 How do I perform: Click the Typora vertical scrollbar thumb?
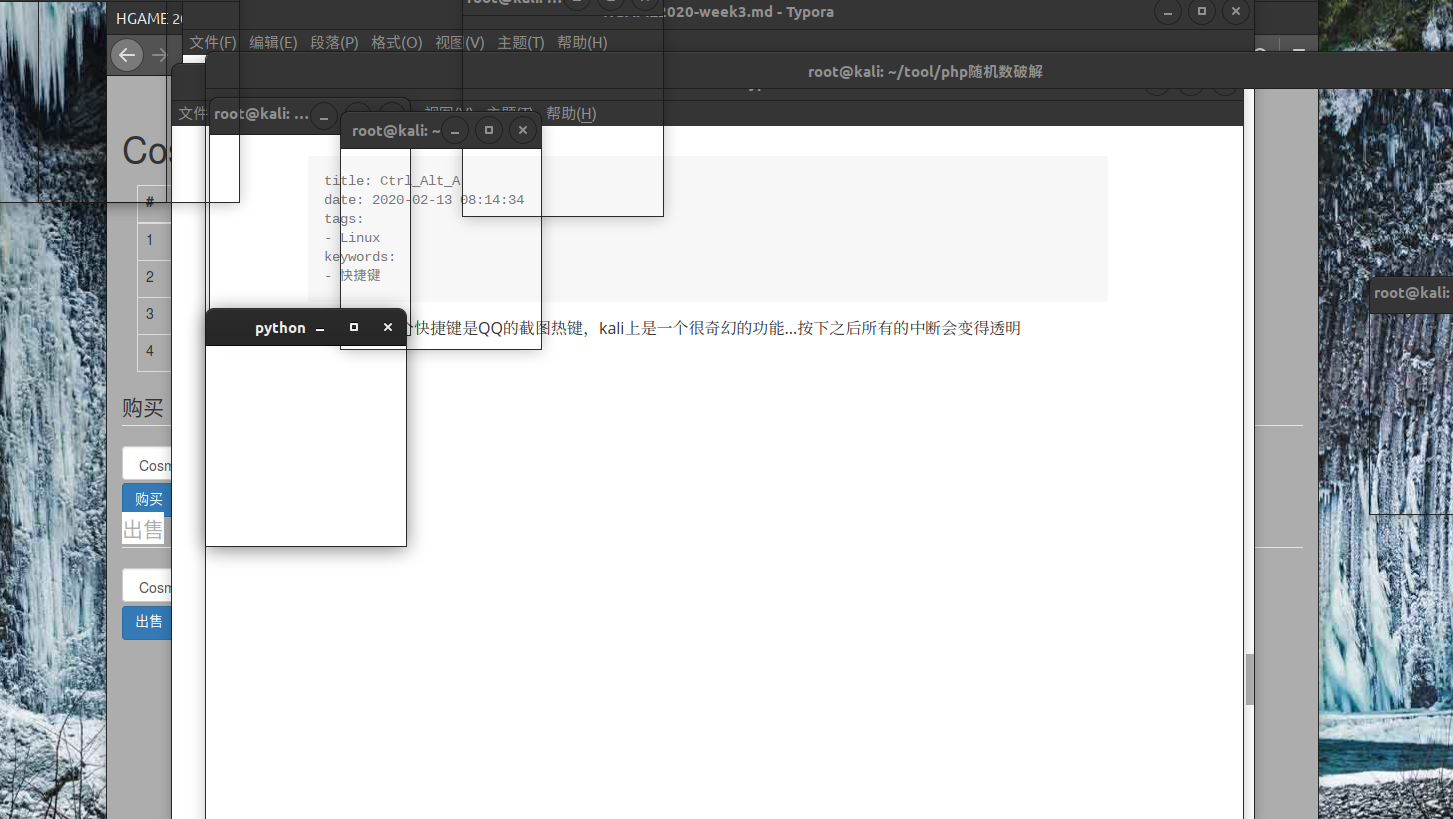pyautogui.click(x=1249, y=680)
